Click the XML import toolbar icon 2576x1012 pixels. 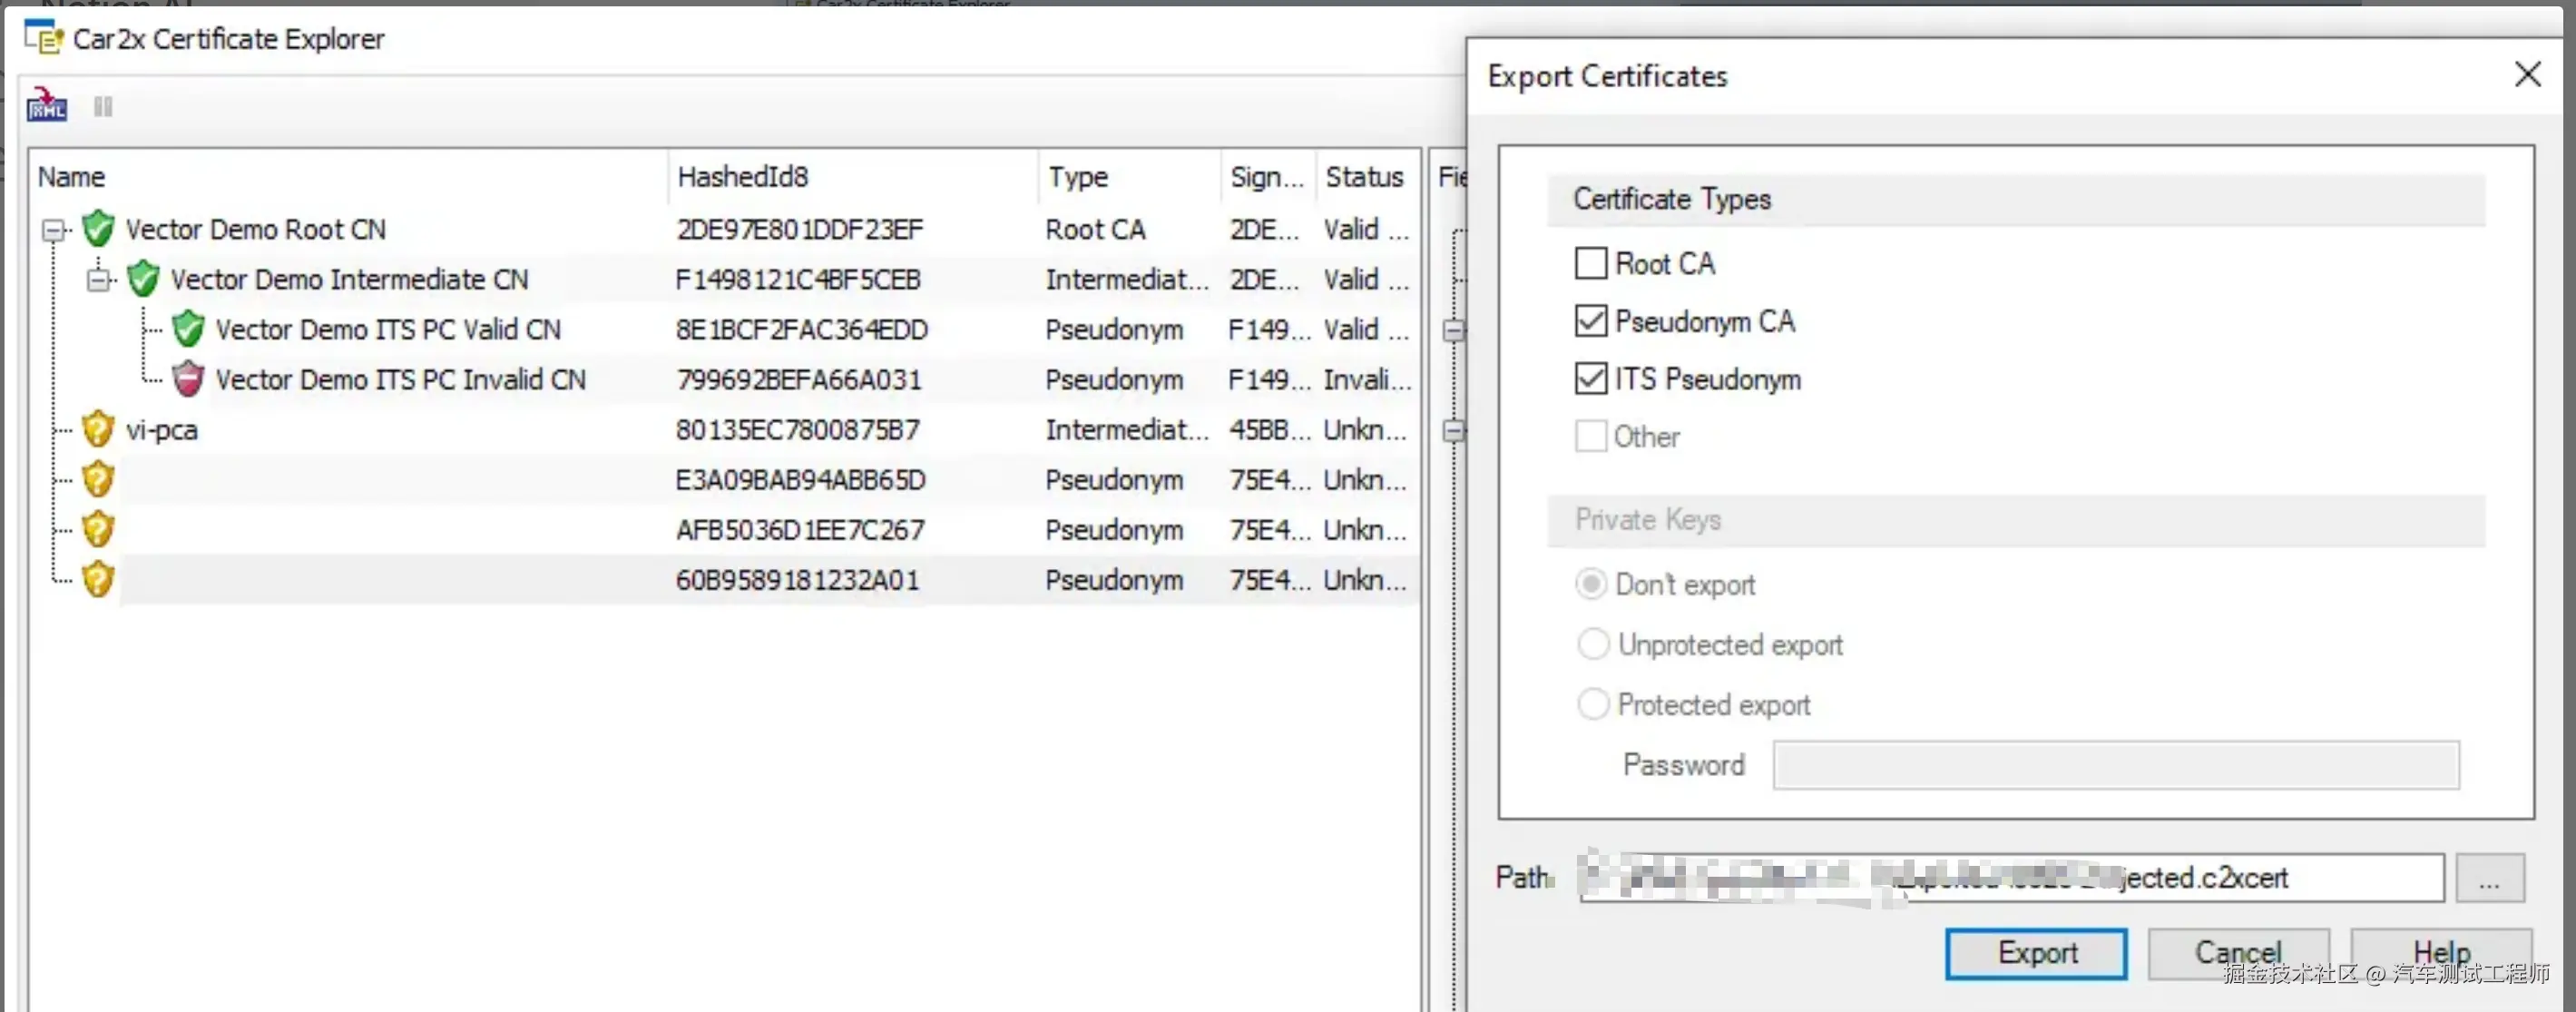(x=46, y=105)
